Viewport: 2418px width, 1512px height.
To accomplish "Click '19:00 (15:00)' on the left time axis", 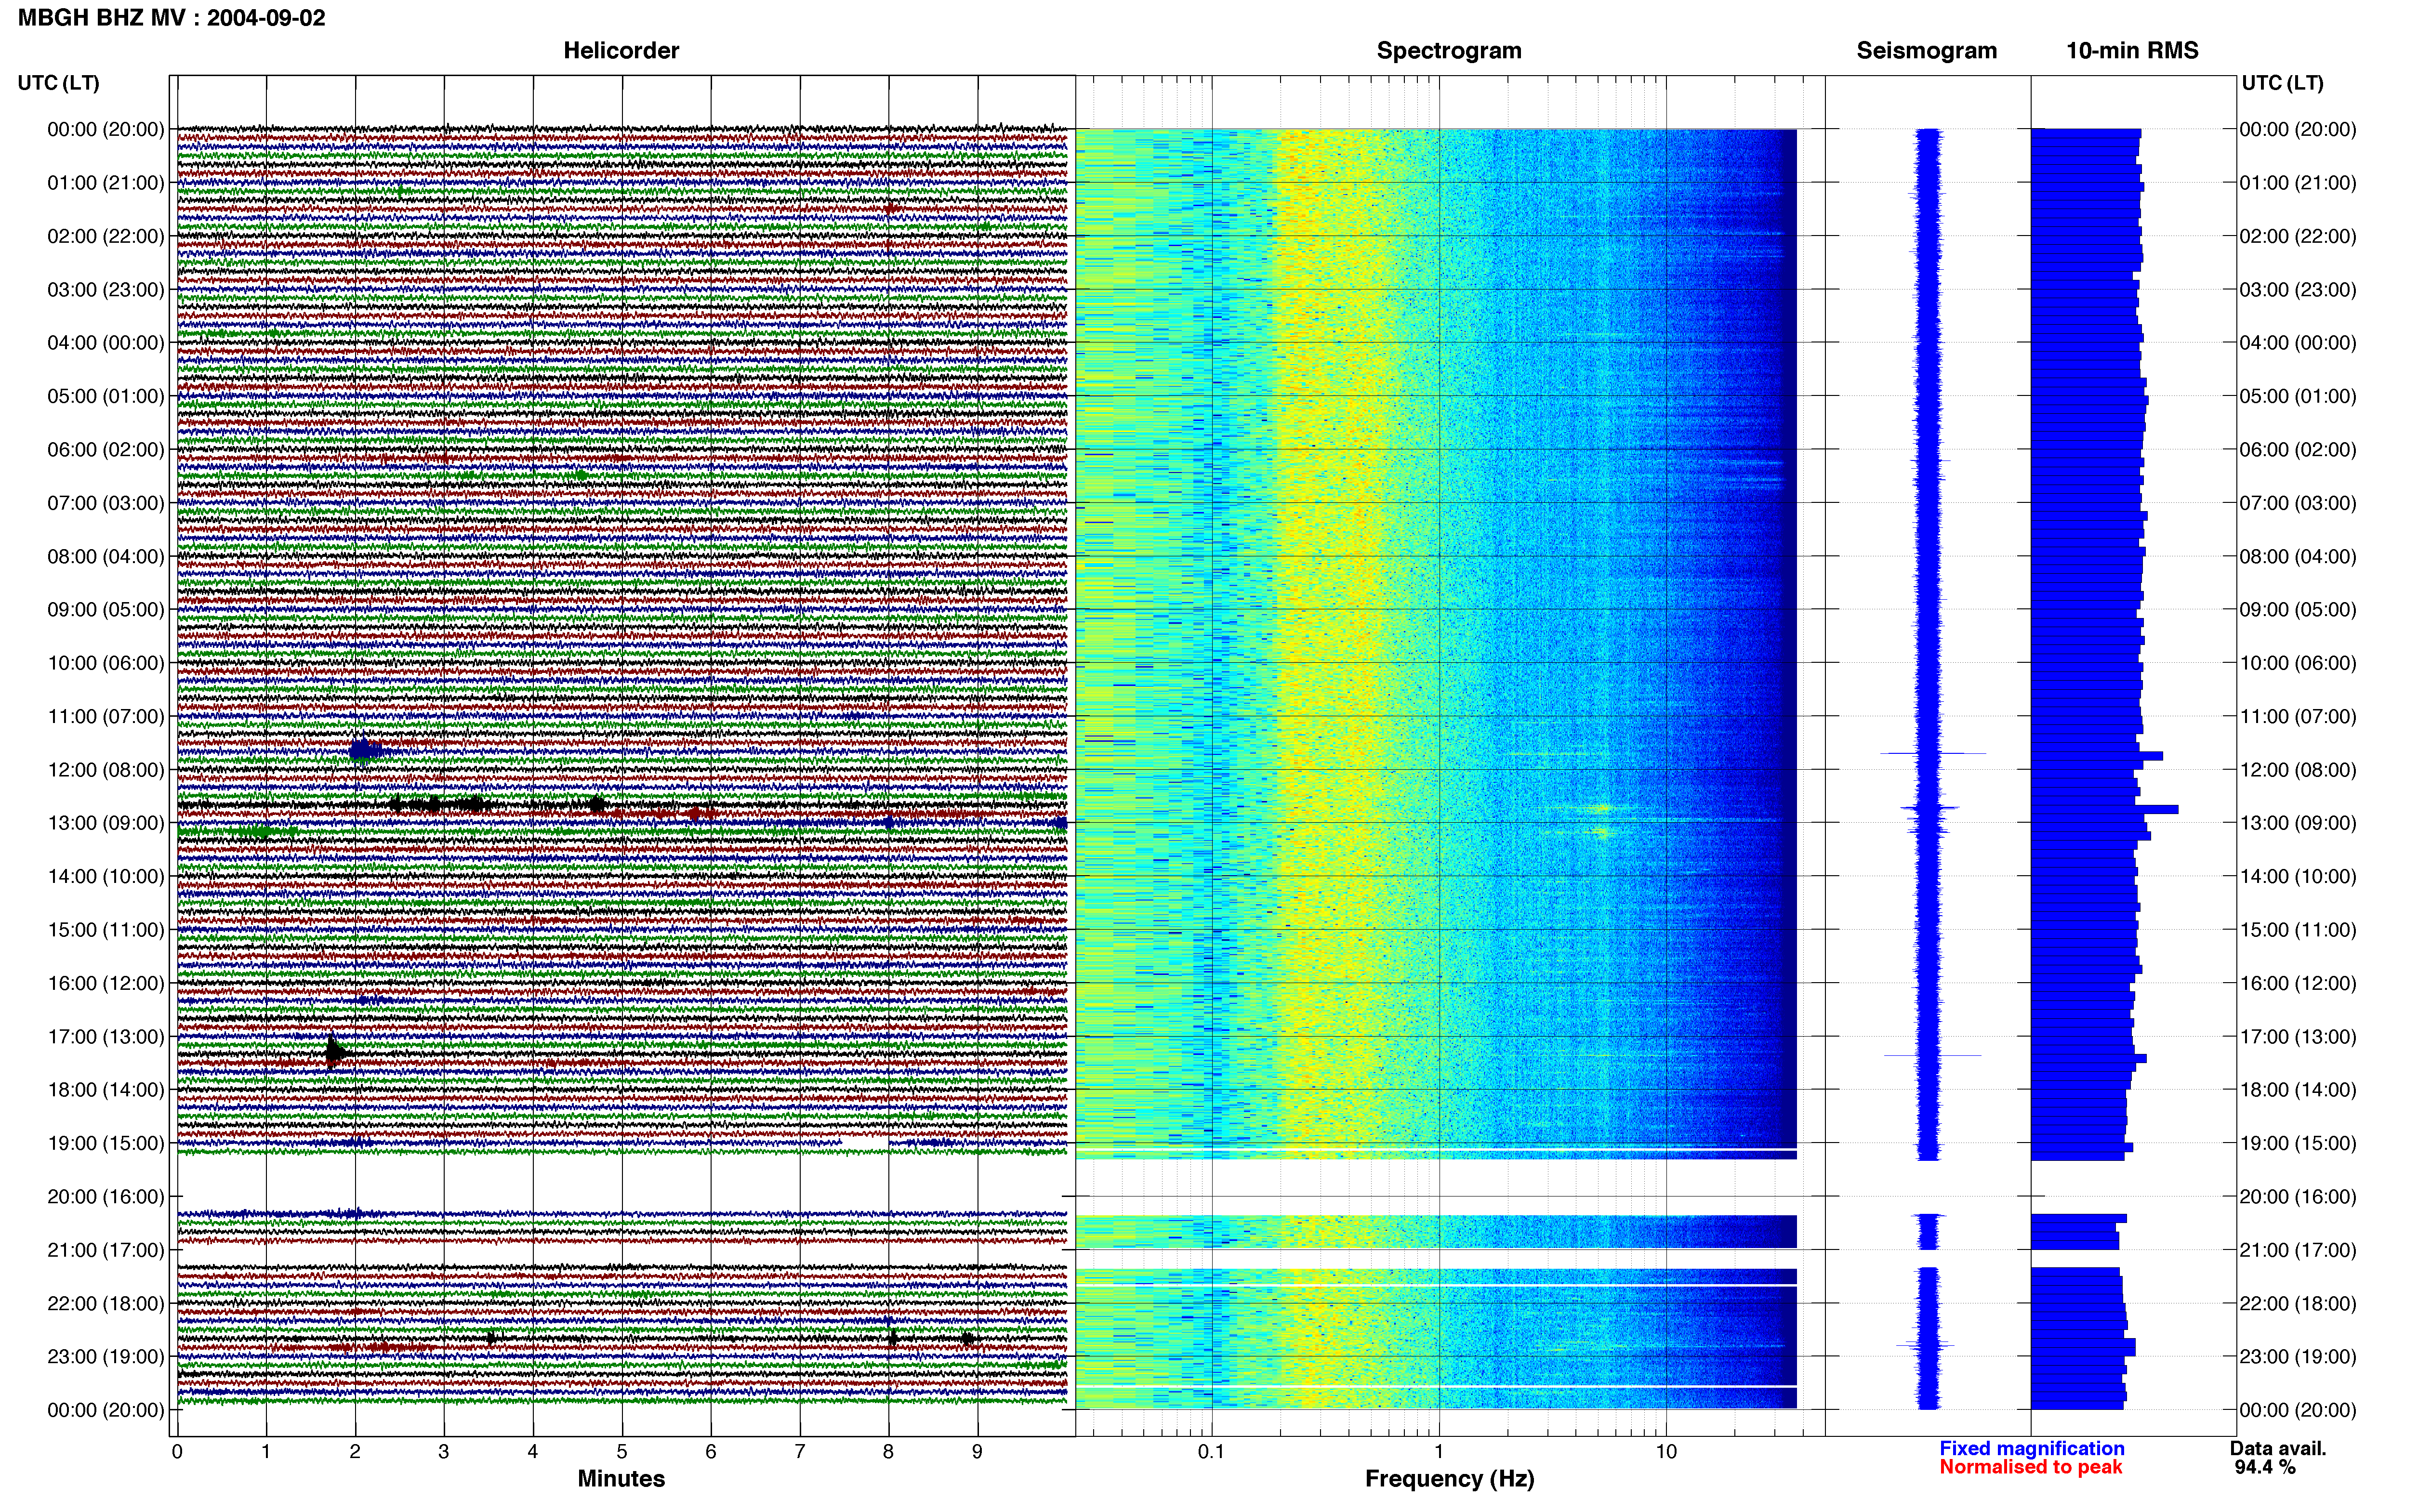I will [x=106, y=1143].
